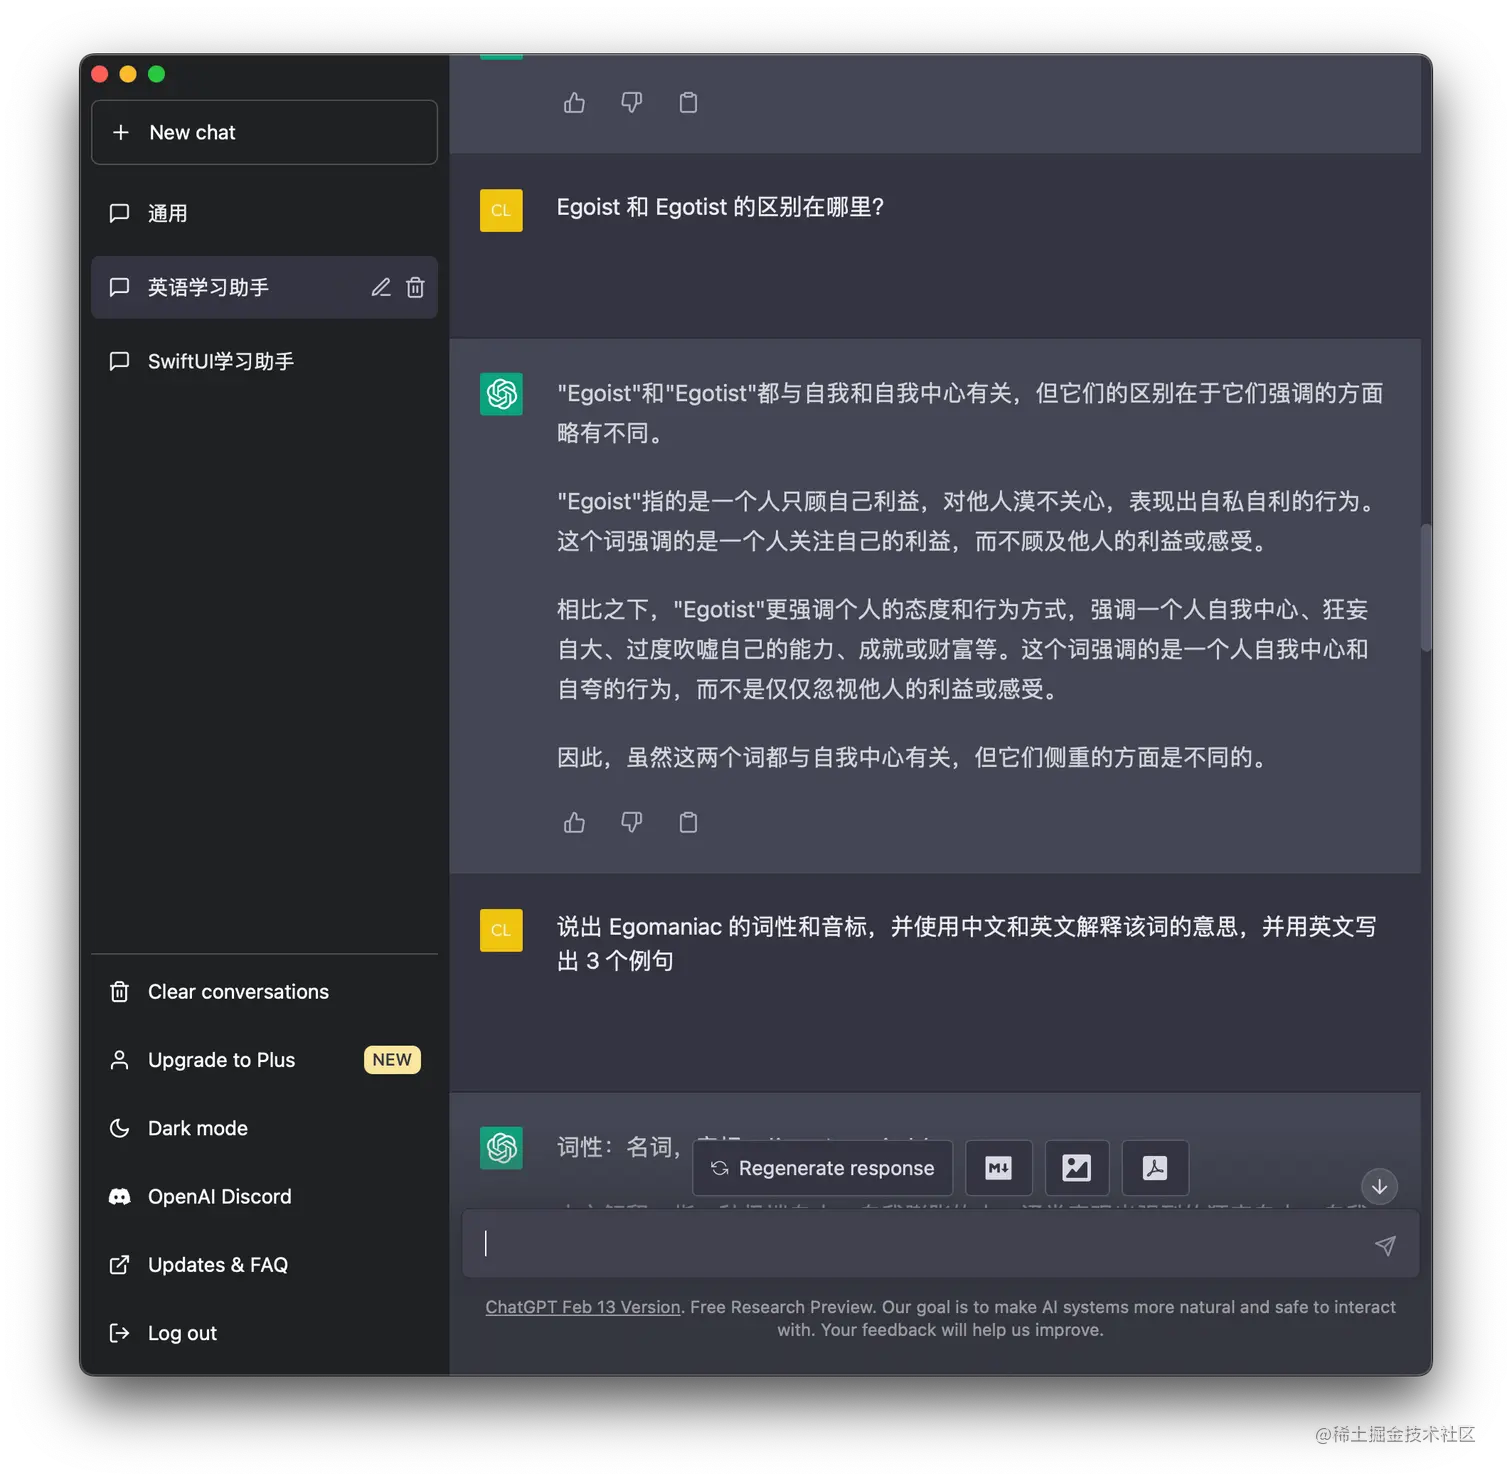Click the green maximize window button
The height and width of the screenshot is (1481, 1512).
coord(156,74)
